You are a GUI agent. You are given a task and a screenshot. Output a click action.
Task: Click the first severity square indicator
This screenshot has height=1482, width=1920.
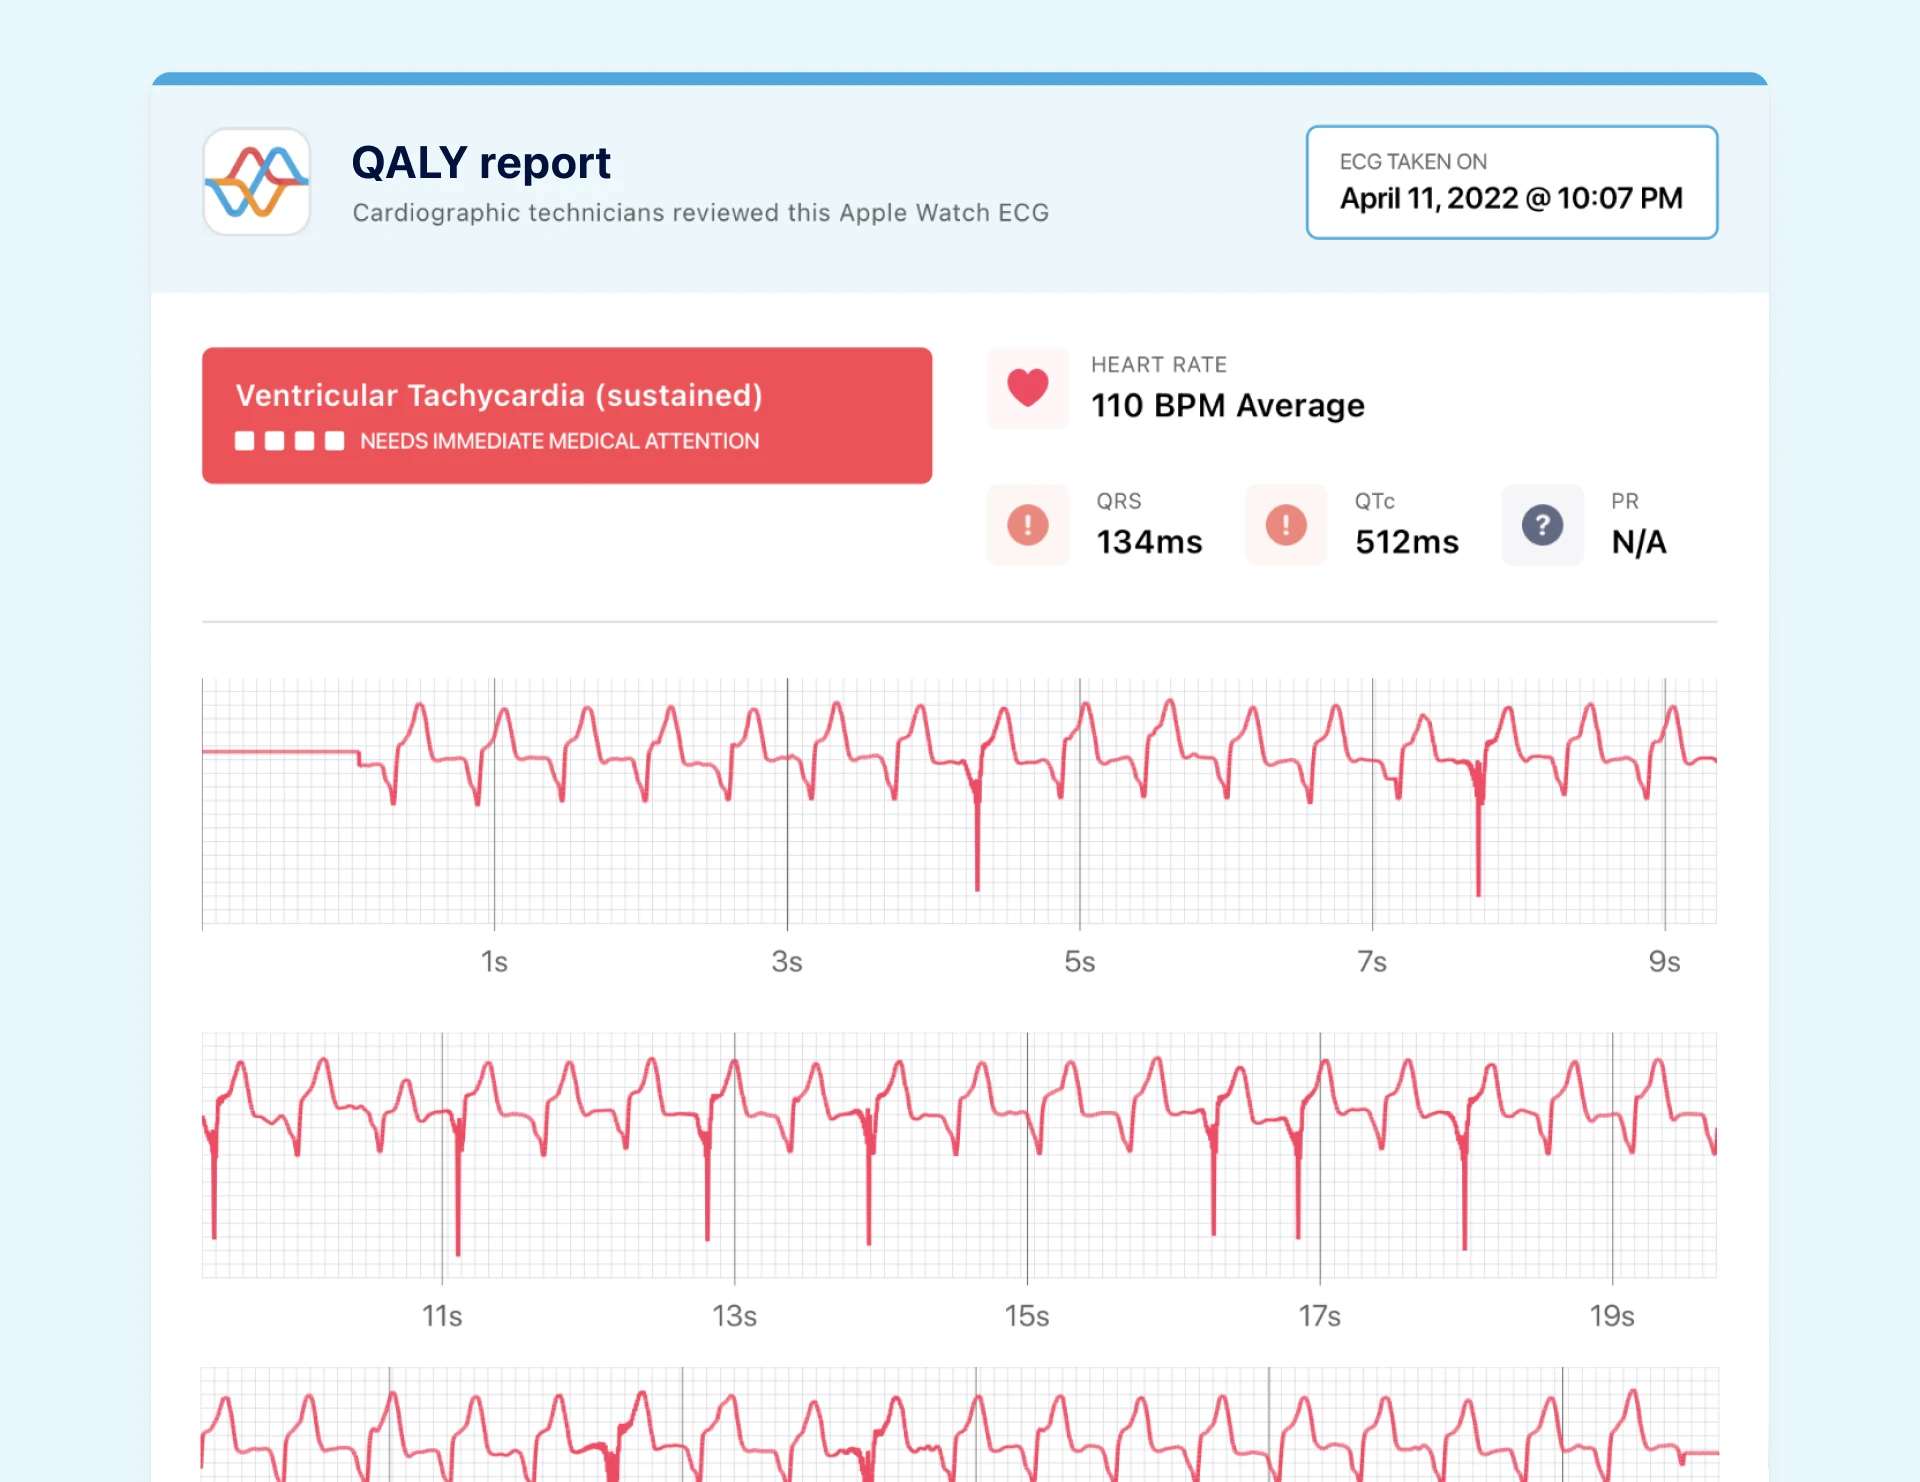click(x=243, y=440)
